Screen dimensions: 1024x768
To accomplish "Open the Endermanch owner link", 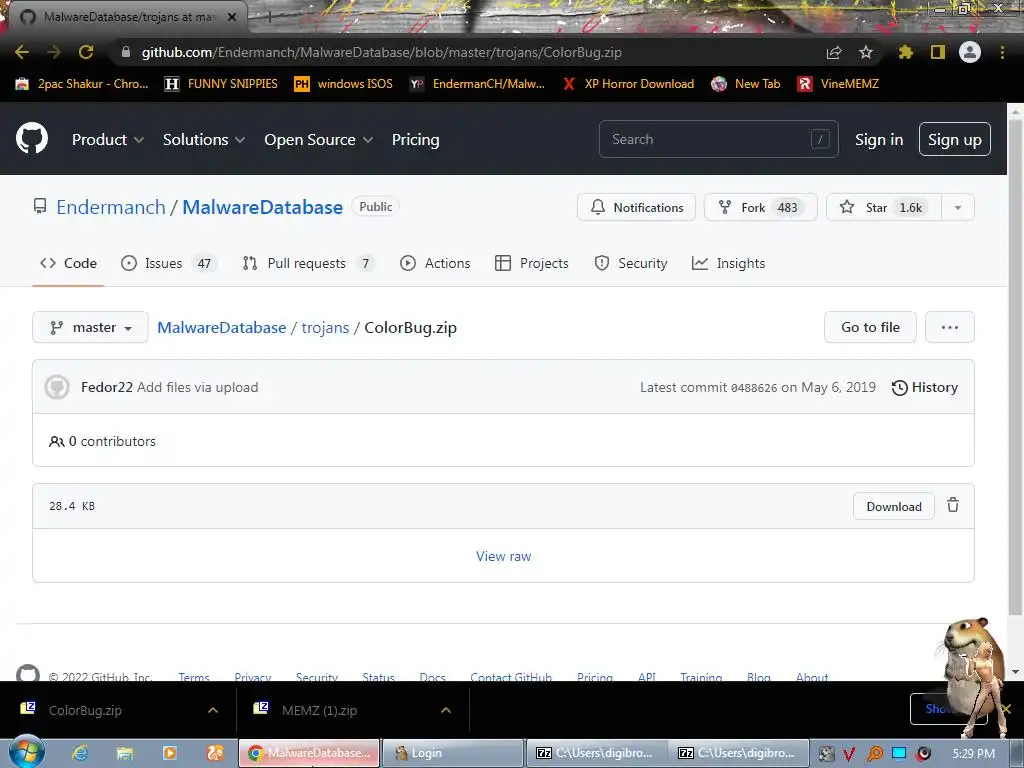I will tap(111, 207).
